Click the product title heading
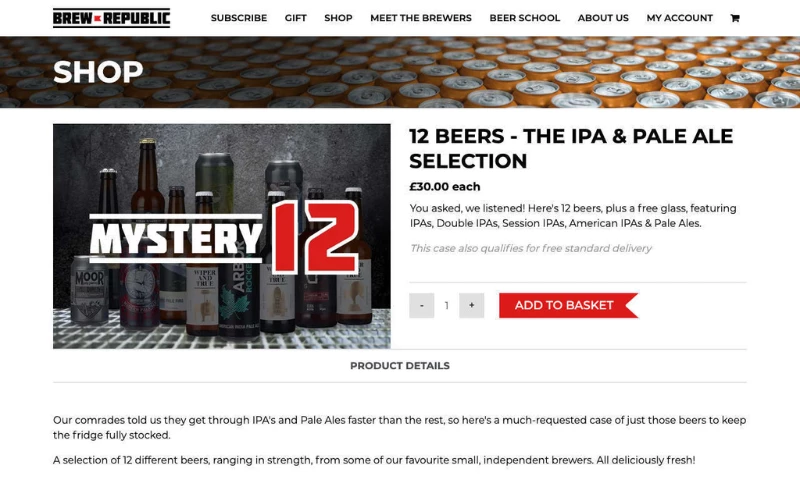 tap(571, 148)
